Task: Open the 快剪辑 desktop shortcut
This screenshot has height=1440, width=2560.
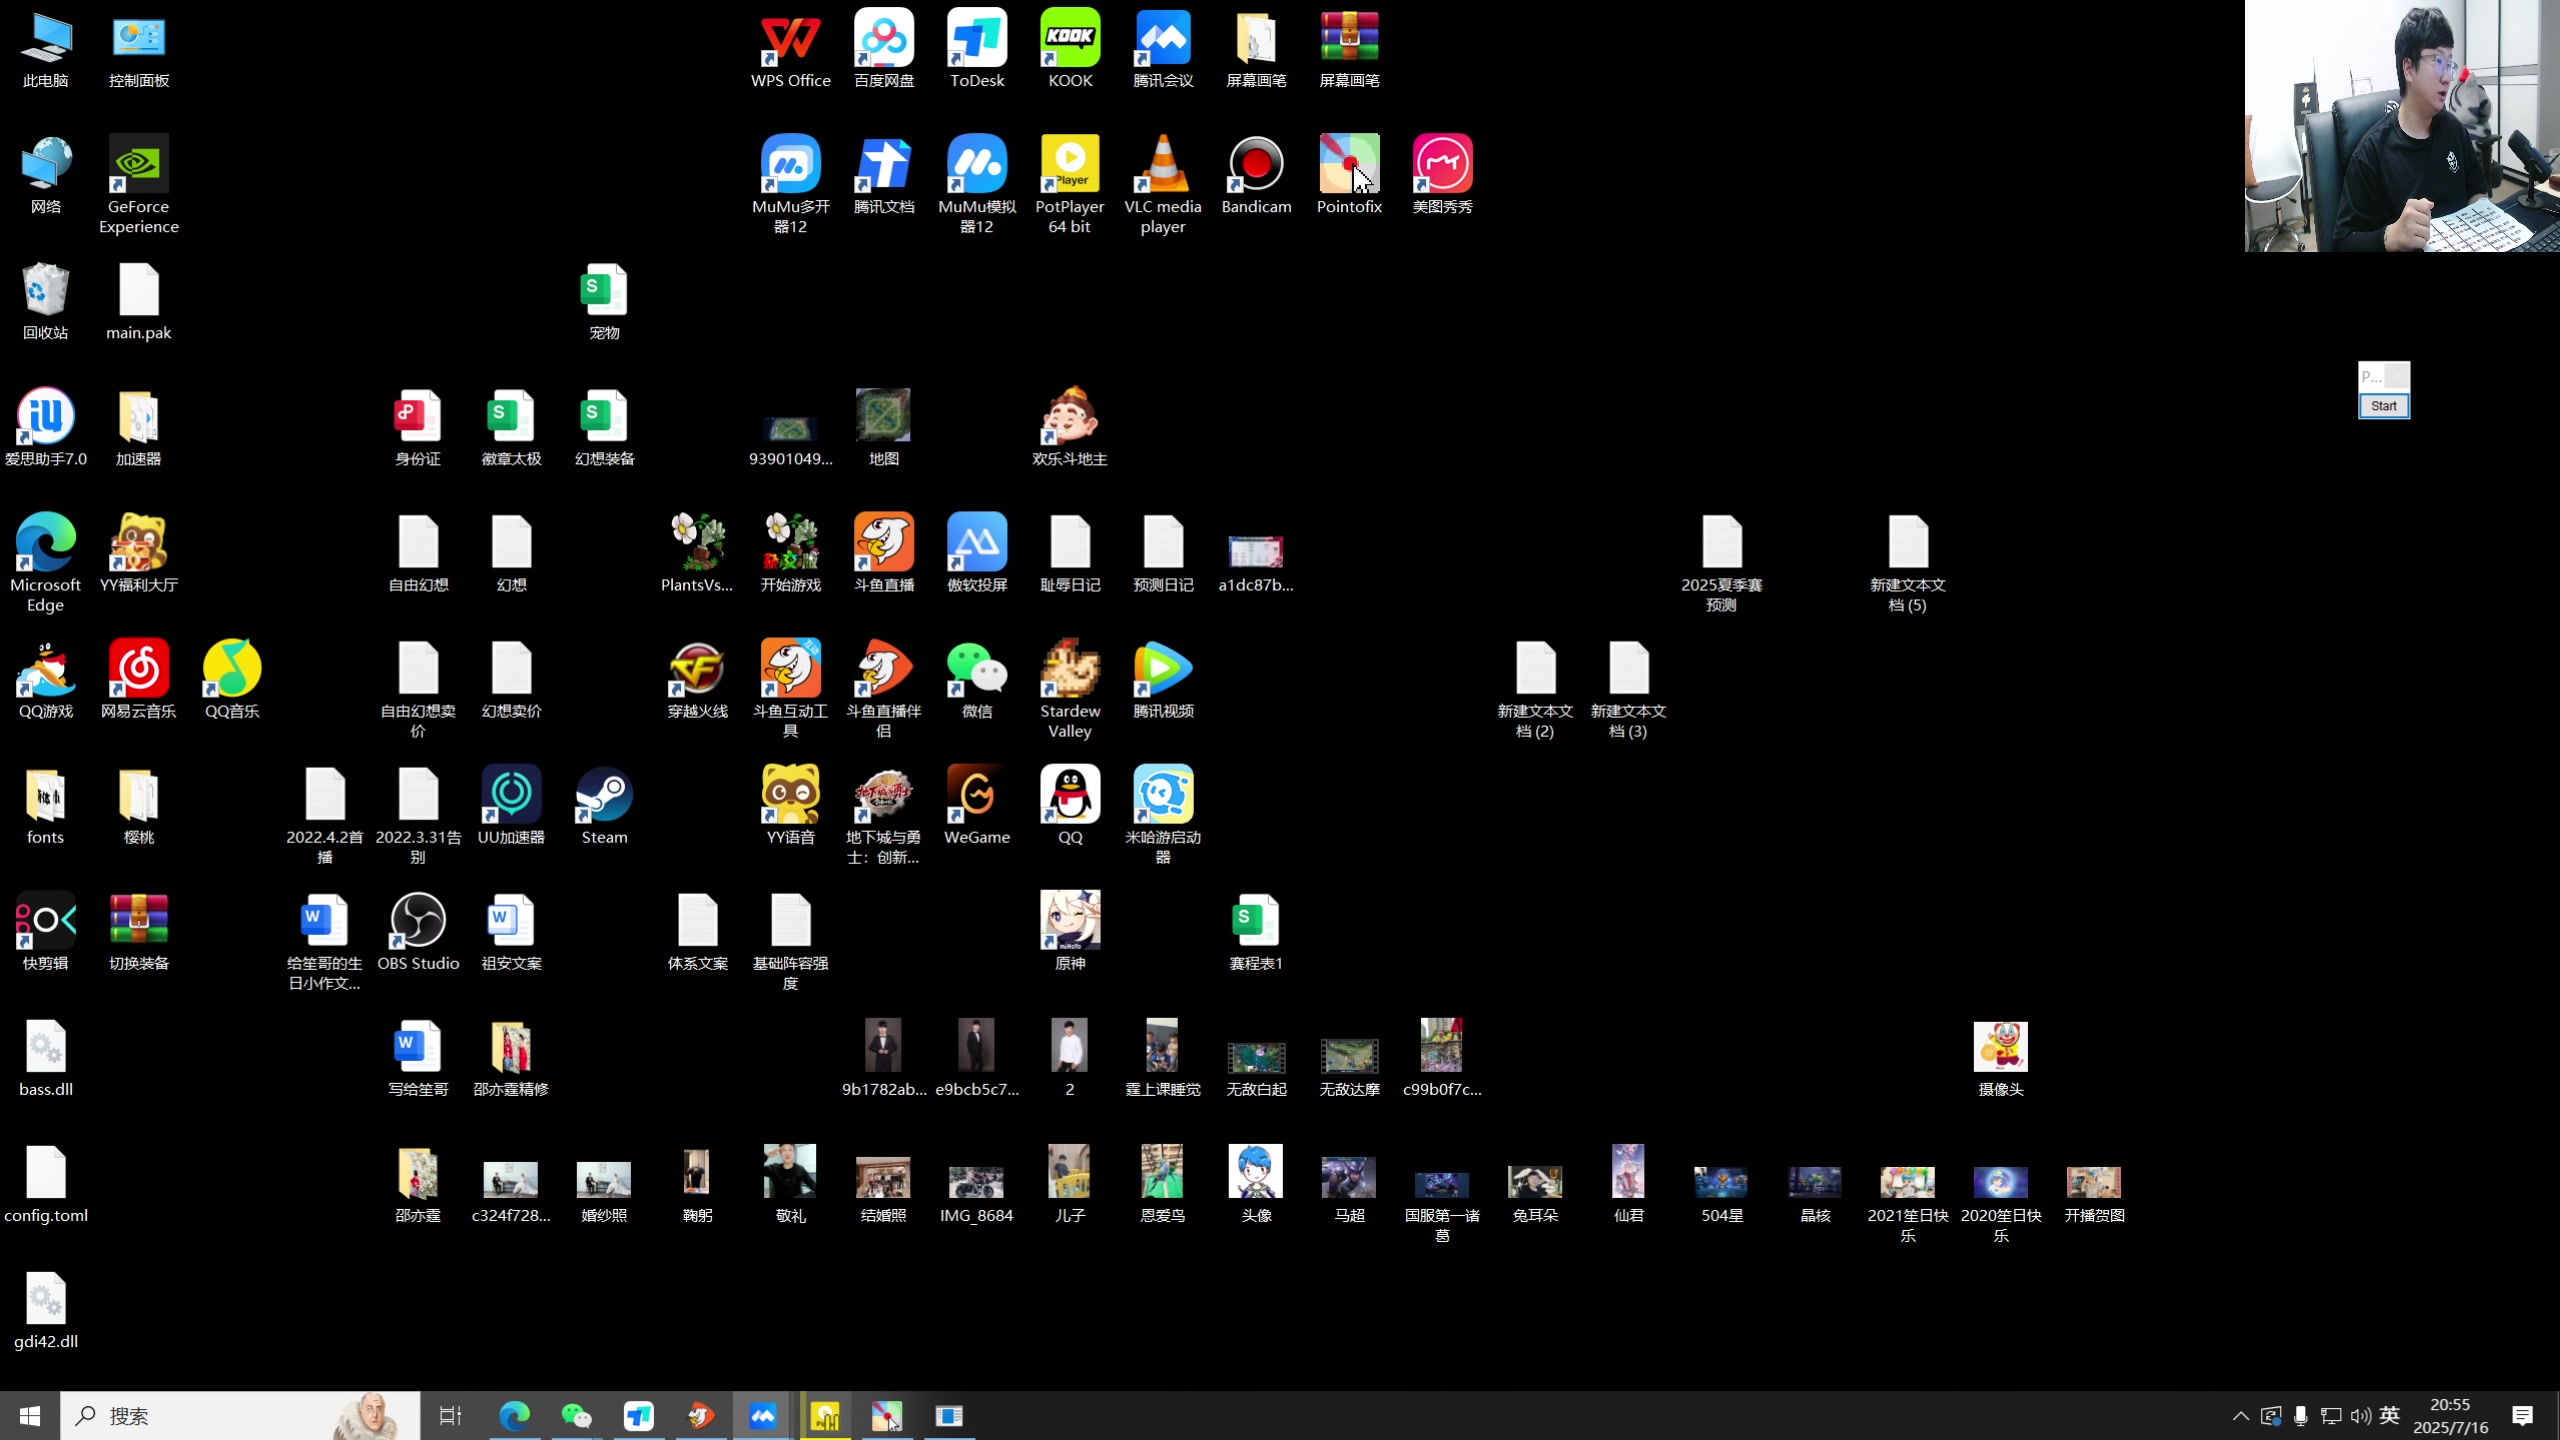Action: (45, 932)
